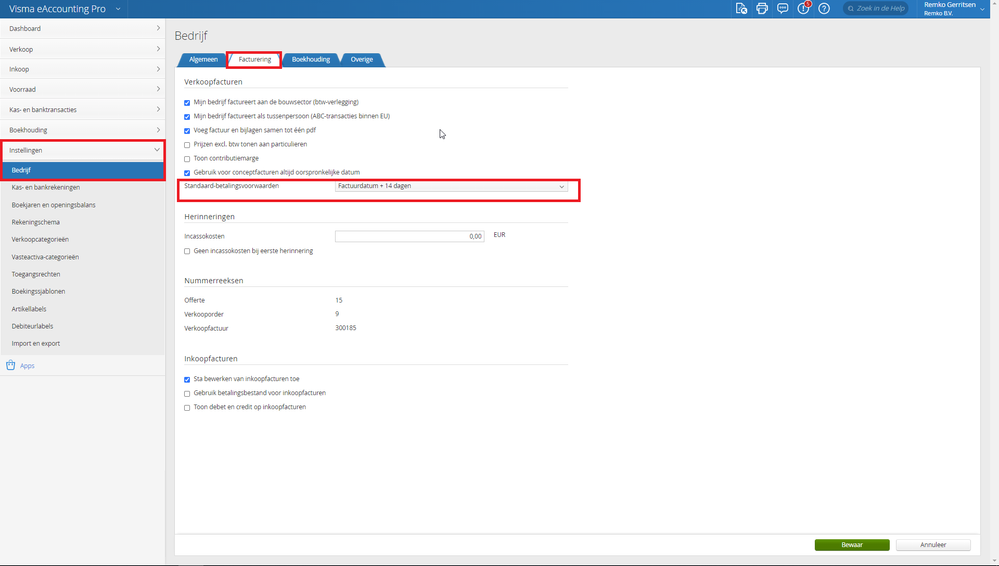View notifications alert icon with red badge
The height and width of the screenshot is (566, 999).
point(803,8)
